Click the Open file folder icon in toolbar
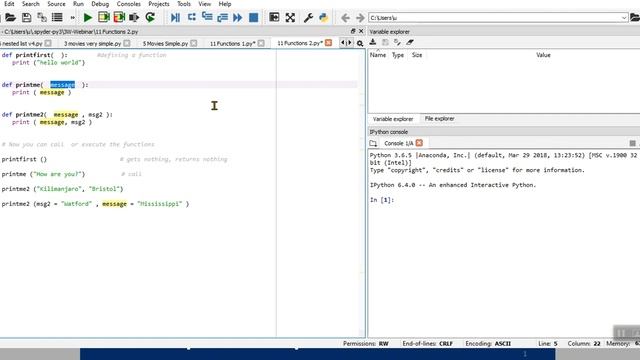Image resolution: width=640 pixels, height=360 pixels. pyautogui.click(x=10, y=18)
